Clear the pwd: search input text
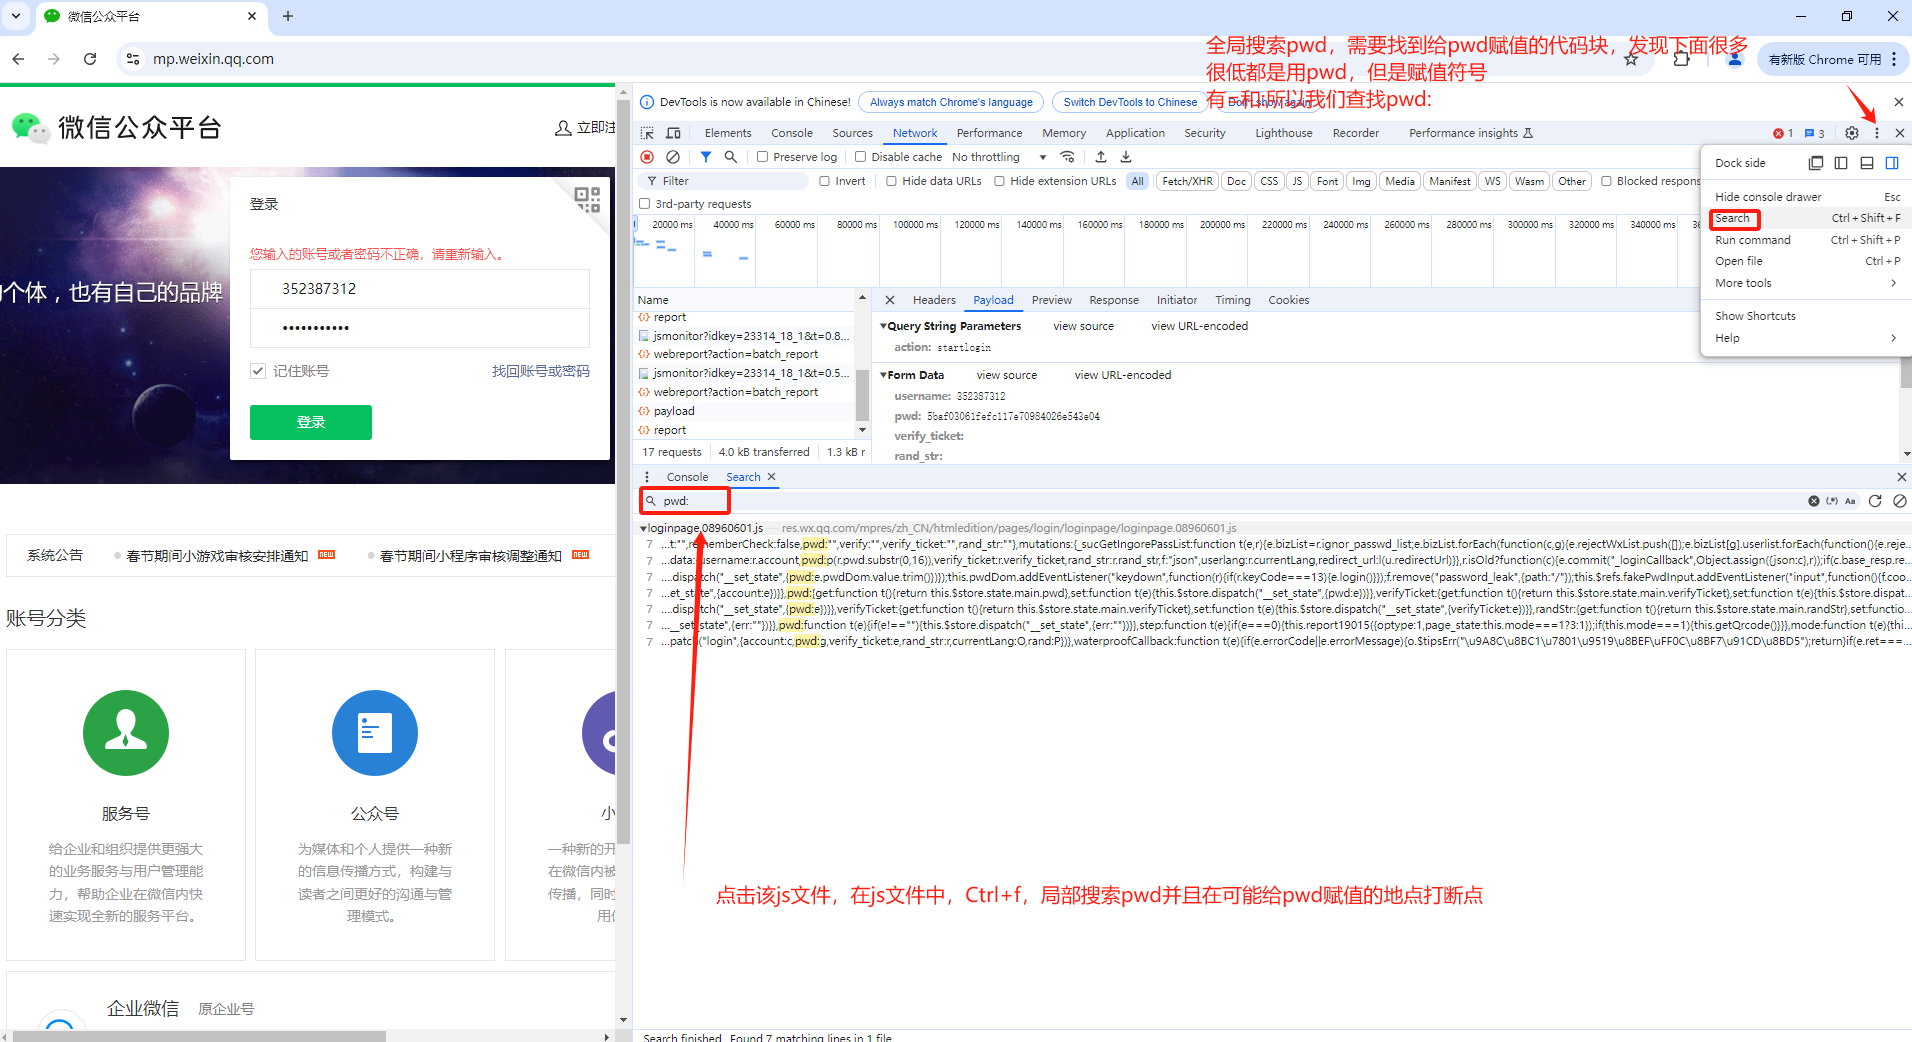Viewport: 1912px width, 1042px height. click(1814, 501)
